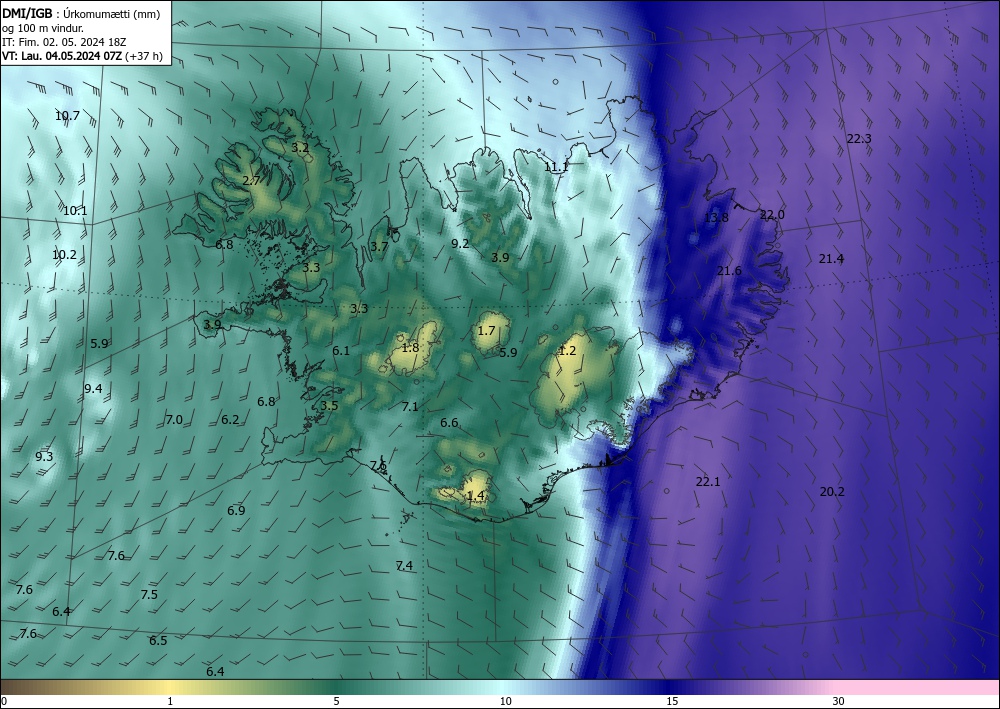Select the 22.1 value southeast offshore
This screenshot has height=709, width=1000.
click(x=708, y=482)
